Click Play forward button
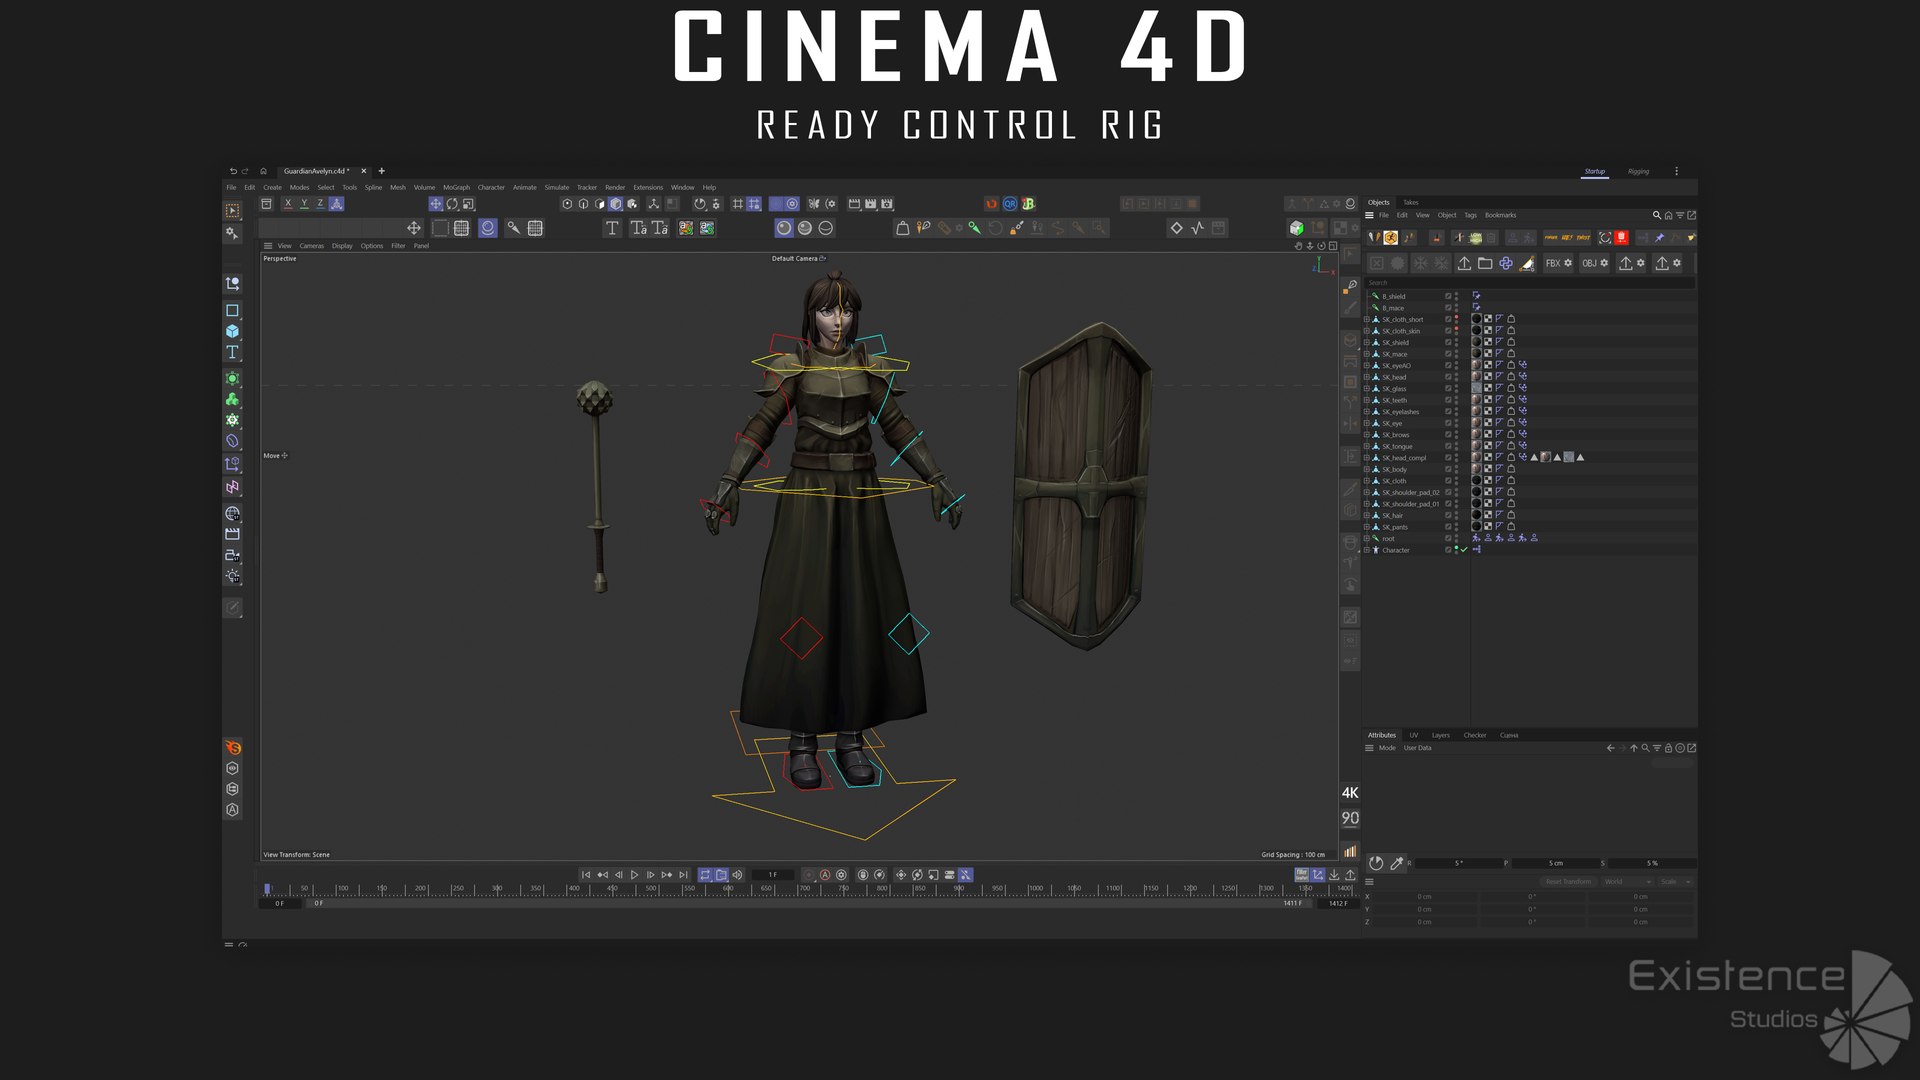Image resolution: width=1920 pixels, height=1080 pixels. (634, 875)
